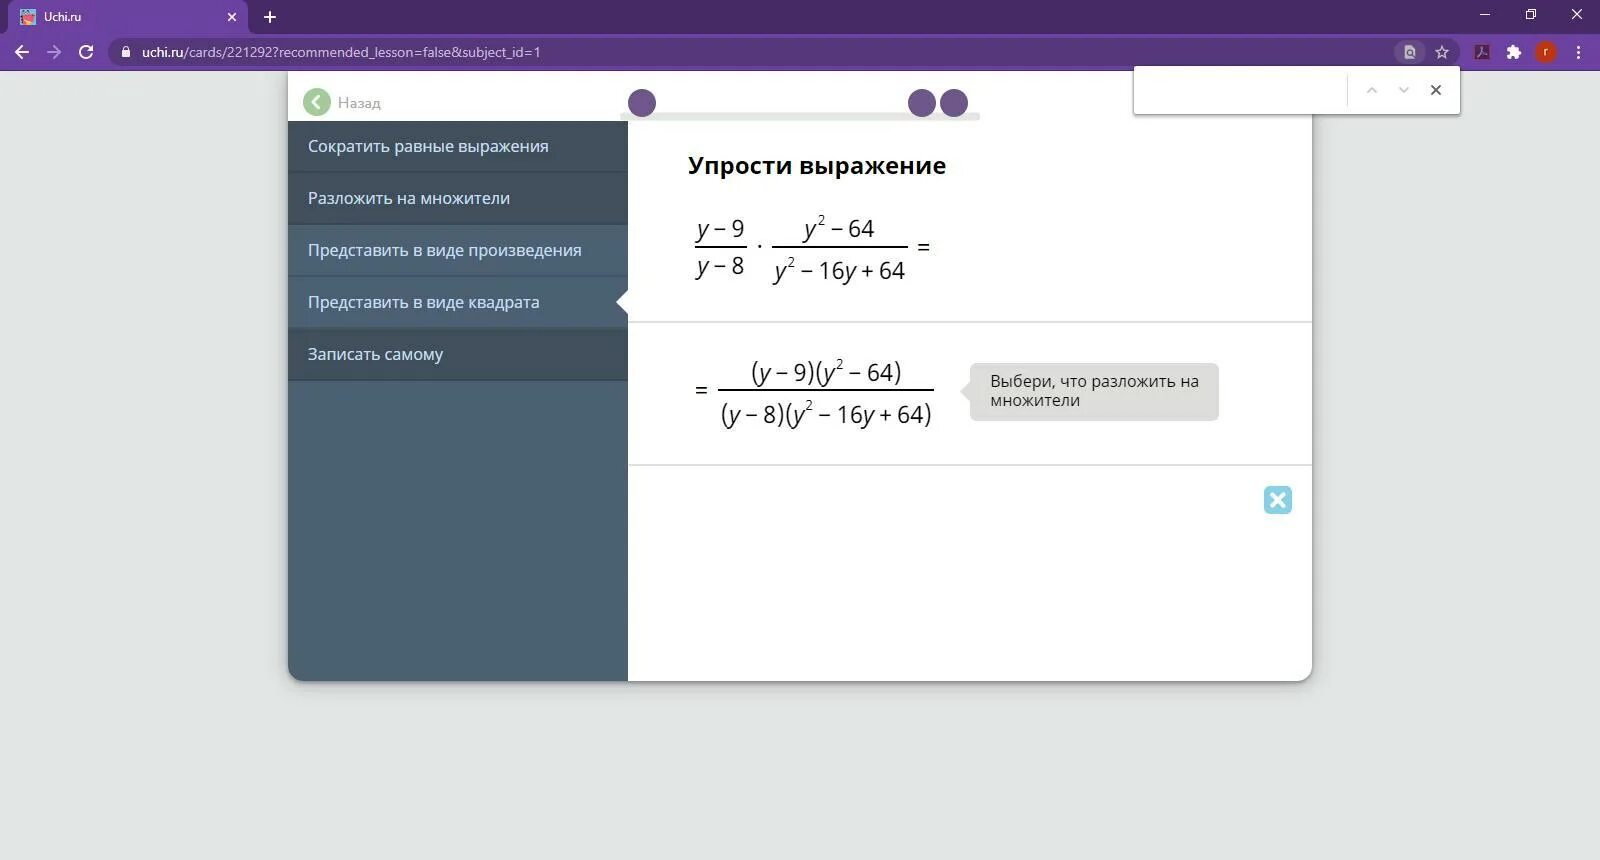
Task: Select numerator factor (y² – 64)
Action: [859, 372]
